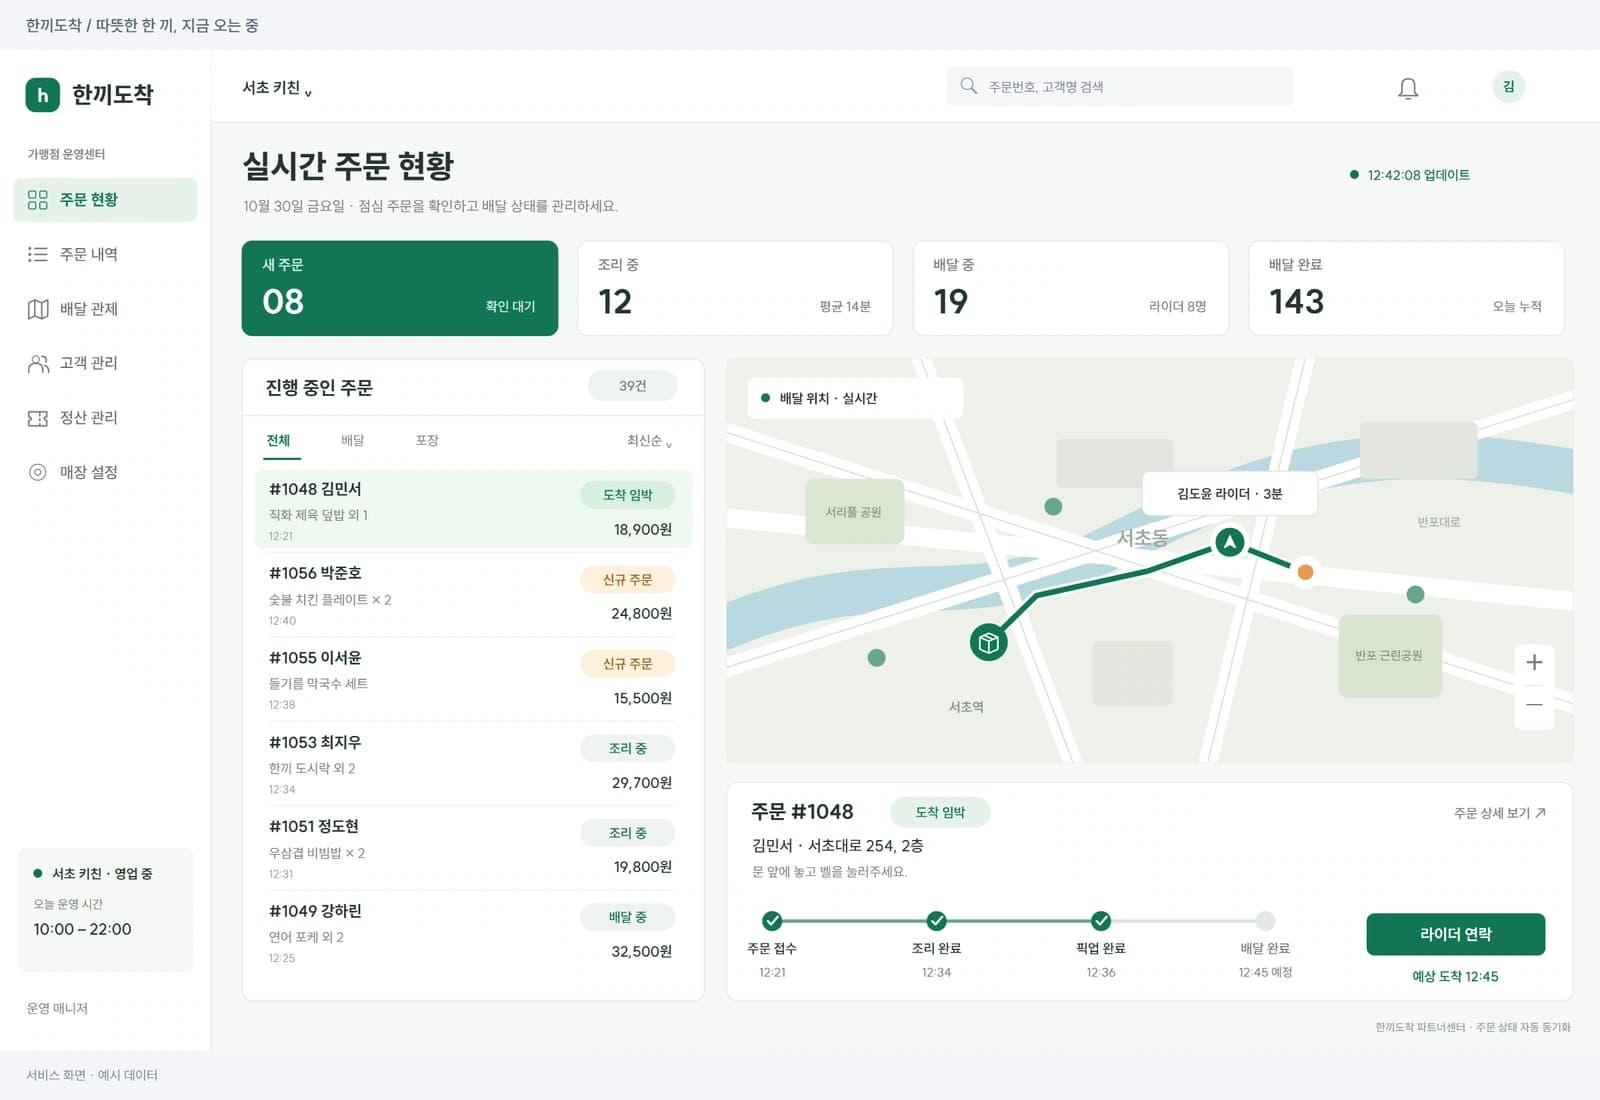
Task: Open the 최신순 sort dropdown
Action: click(x=649, y=441)
